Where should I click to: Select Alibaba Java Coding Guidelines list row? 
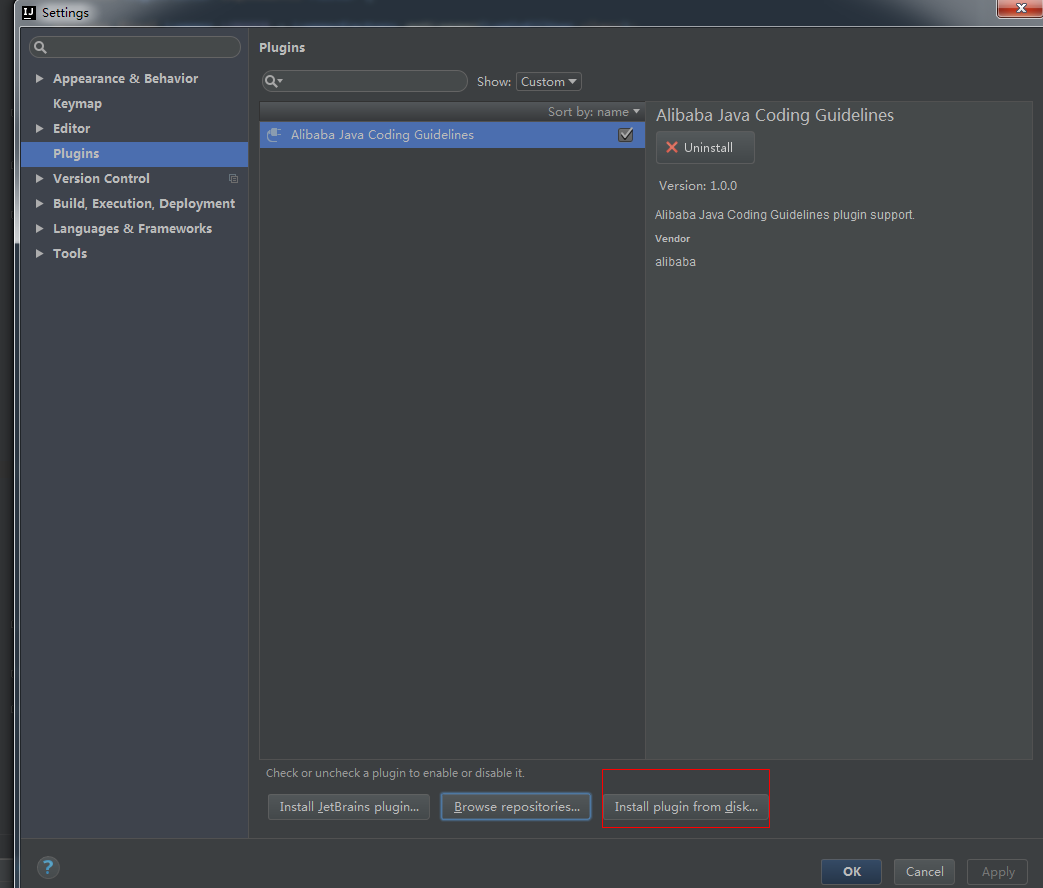tap(452, 135)
